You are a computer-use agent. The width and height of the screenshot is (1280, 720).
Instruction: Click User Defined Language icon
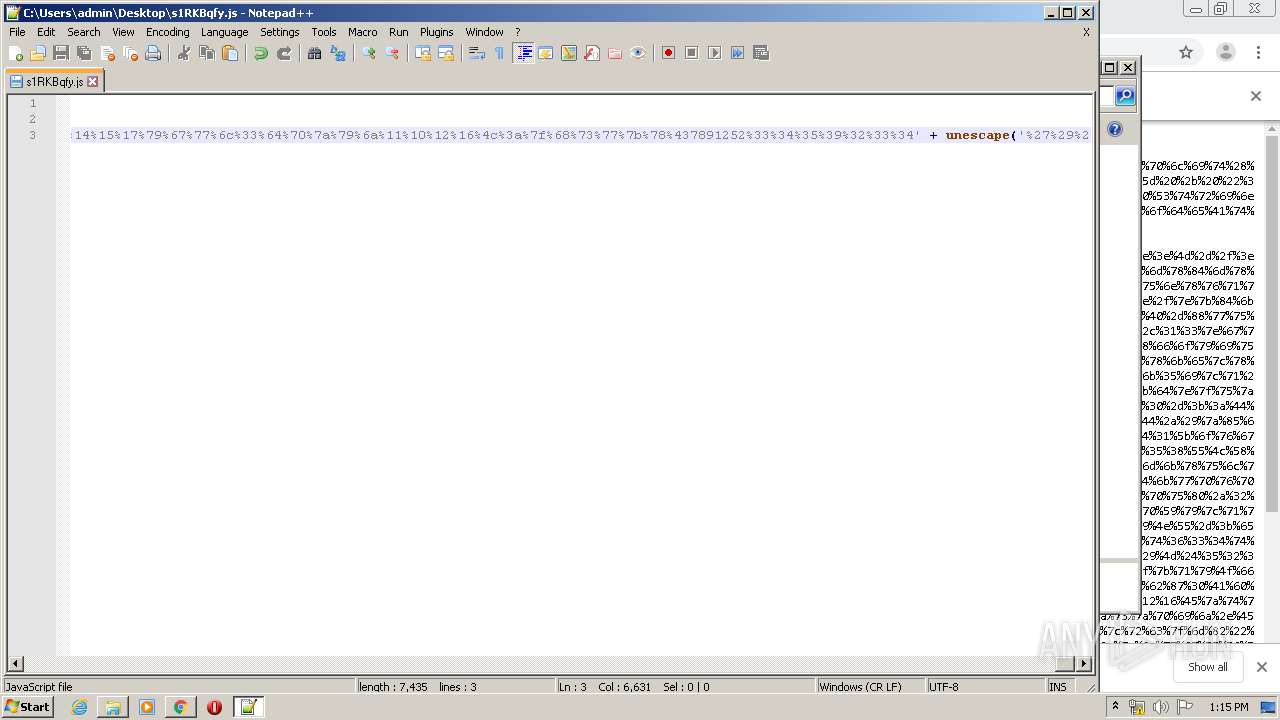(546, 53)
